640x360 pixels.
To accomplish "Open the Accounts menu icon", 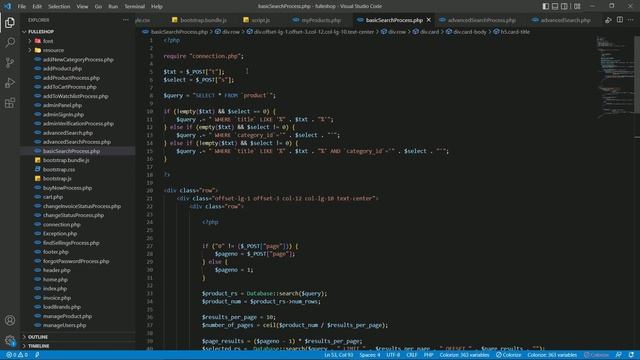I will [10, 320].
